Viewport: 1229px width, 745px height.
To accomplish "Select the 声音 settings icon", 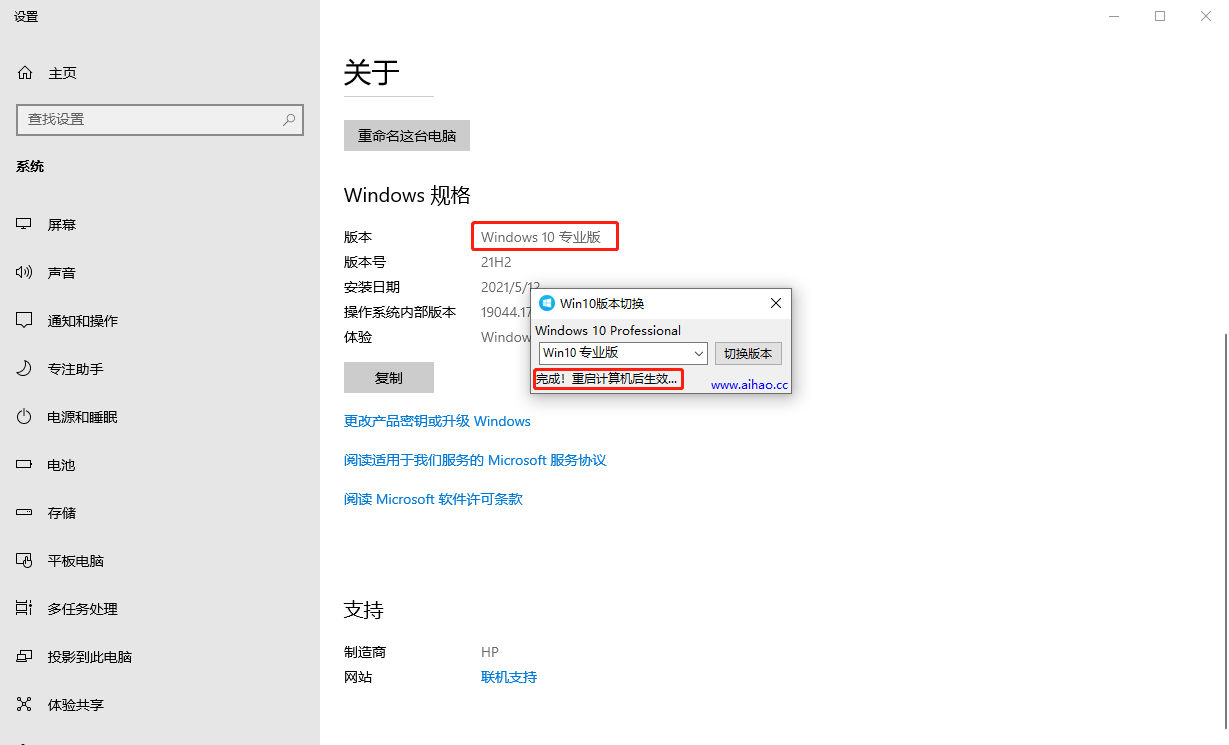I will 62,272.
